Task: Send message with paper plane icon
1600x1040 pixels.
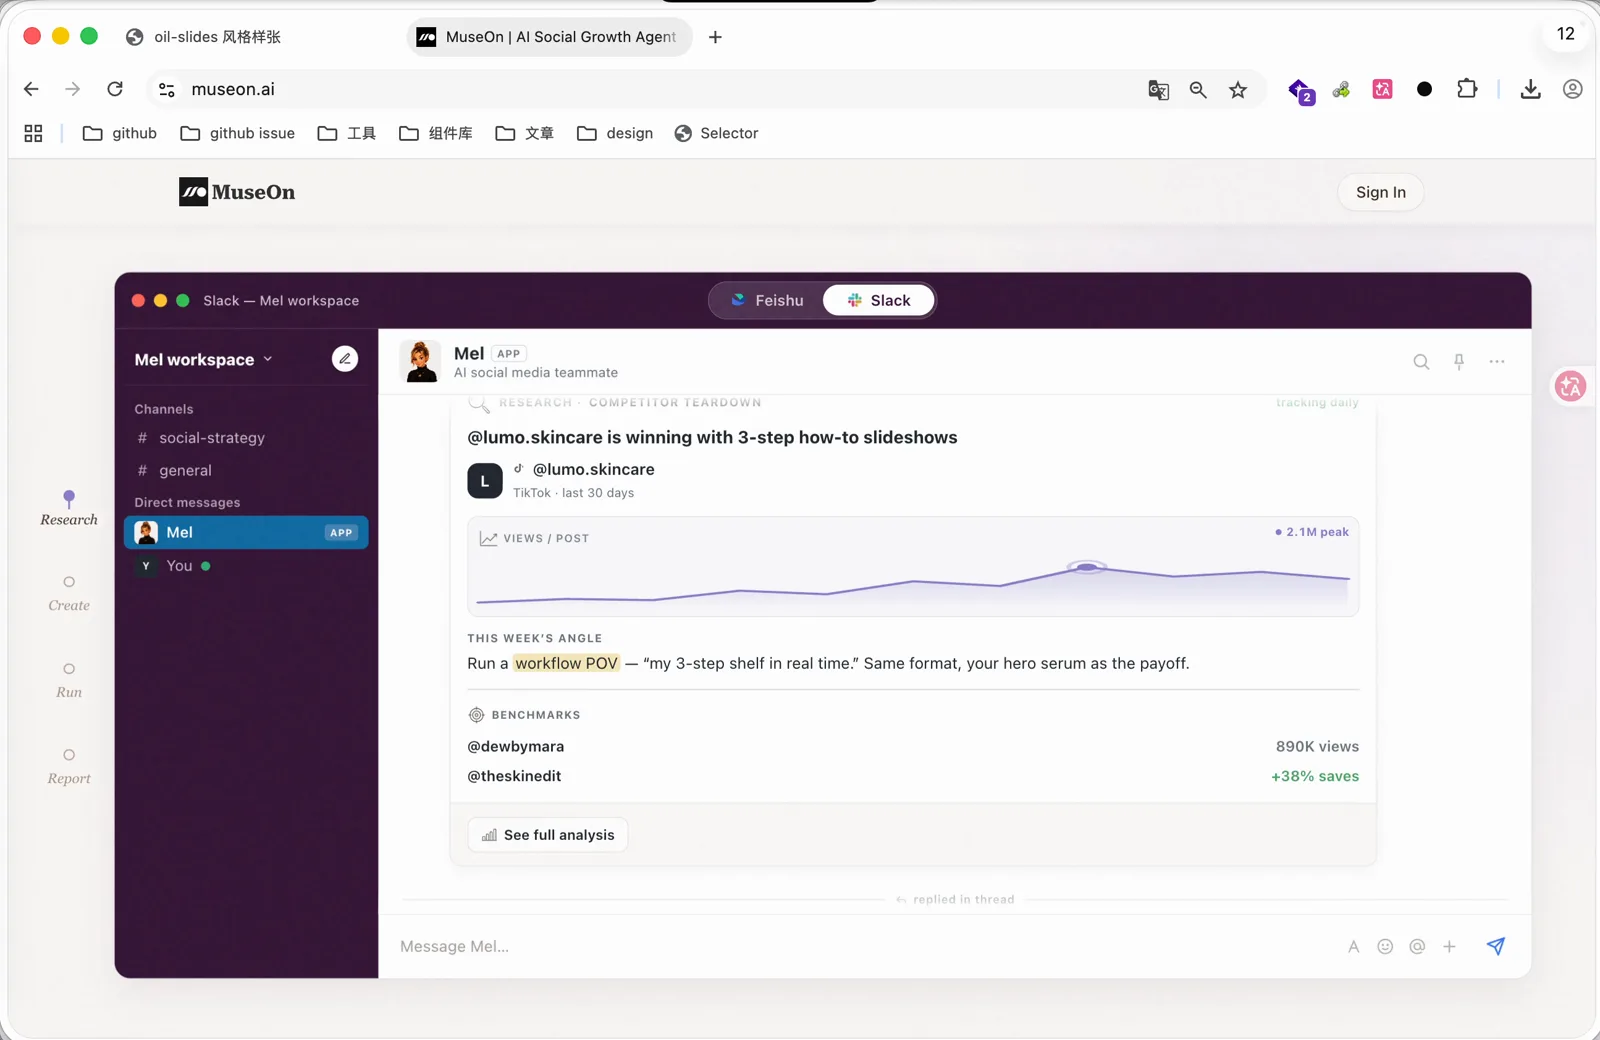Action: click(1496, 946)
